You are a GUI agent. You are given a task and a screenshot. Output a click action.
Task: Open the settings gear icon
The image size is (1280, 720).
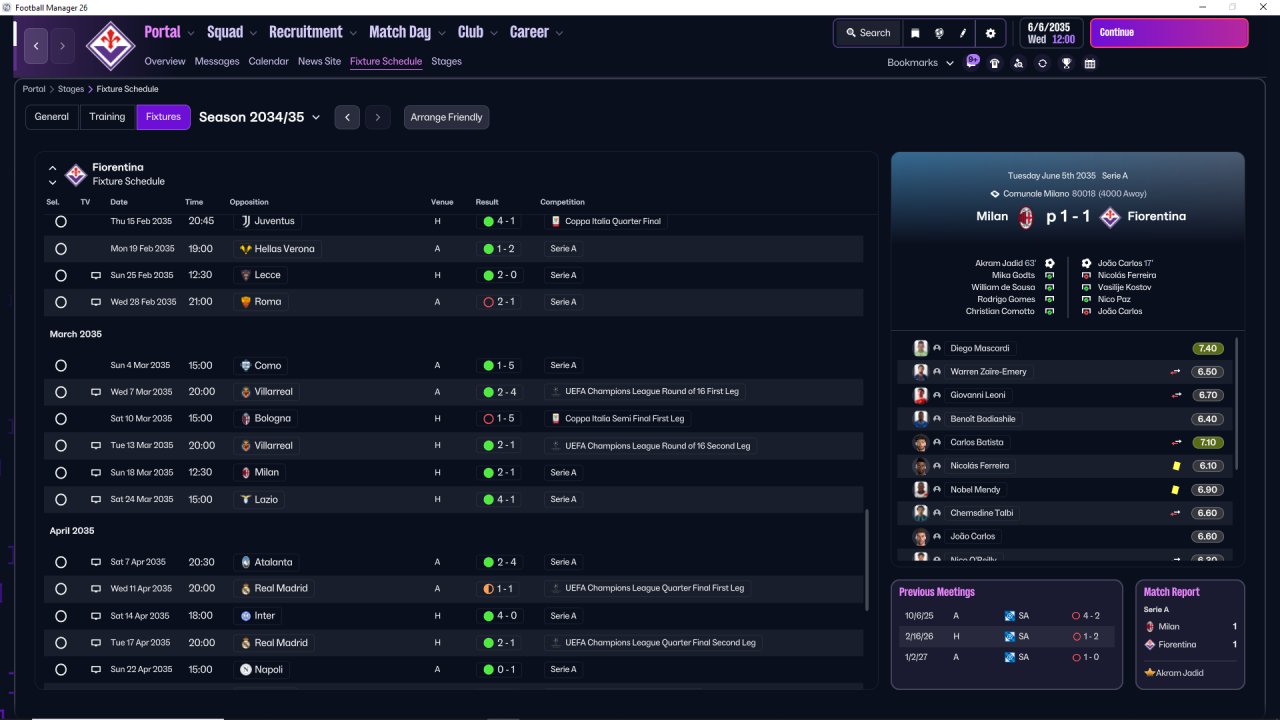[x=990, y=33]
